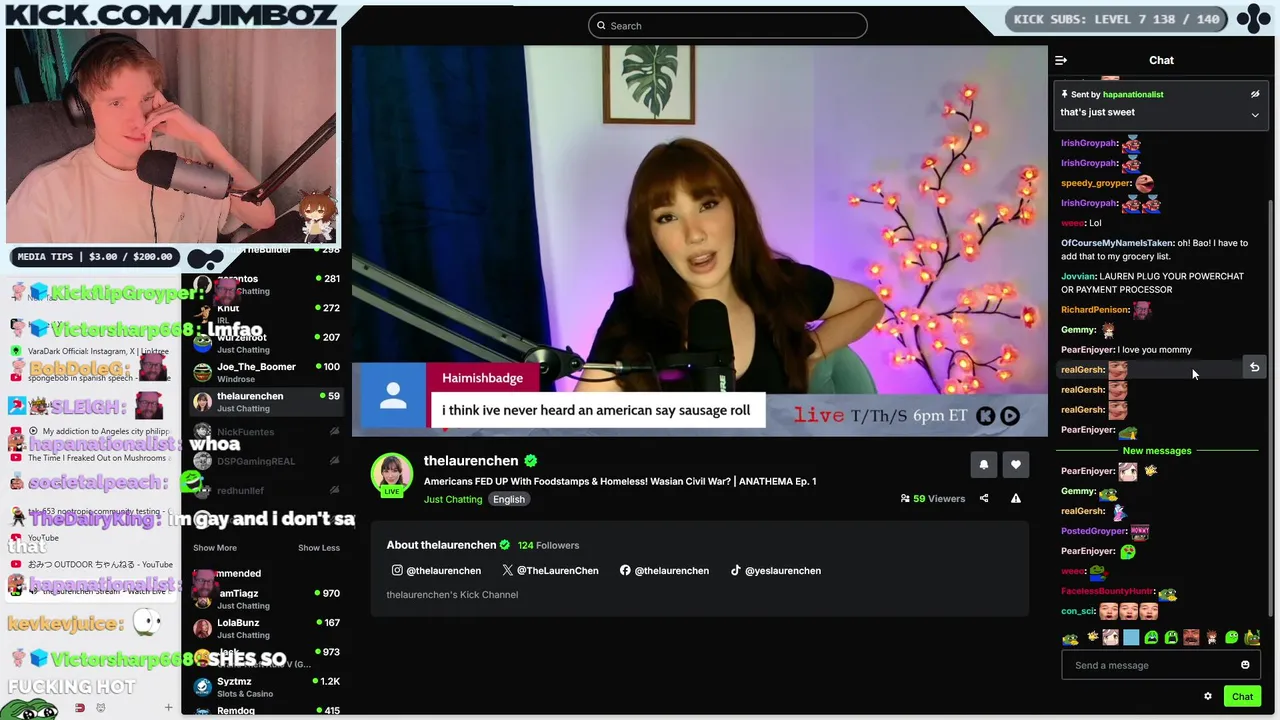Insert blue square emote from quick bar

tap(1131, 638)
